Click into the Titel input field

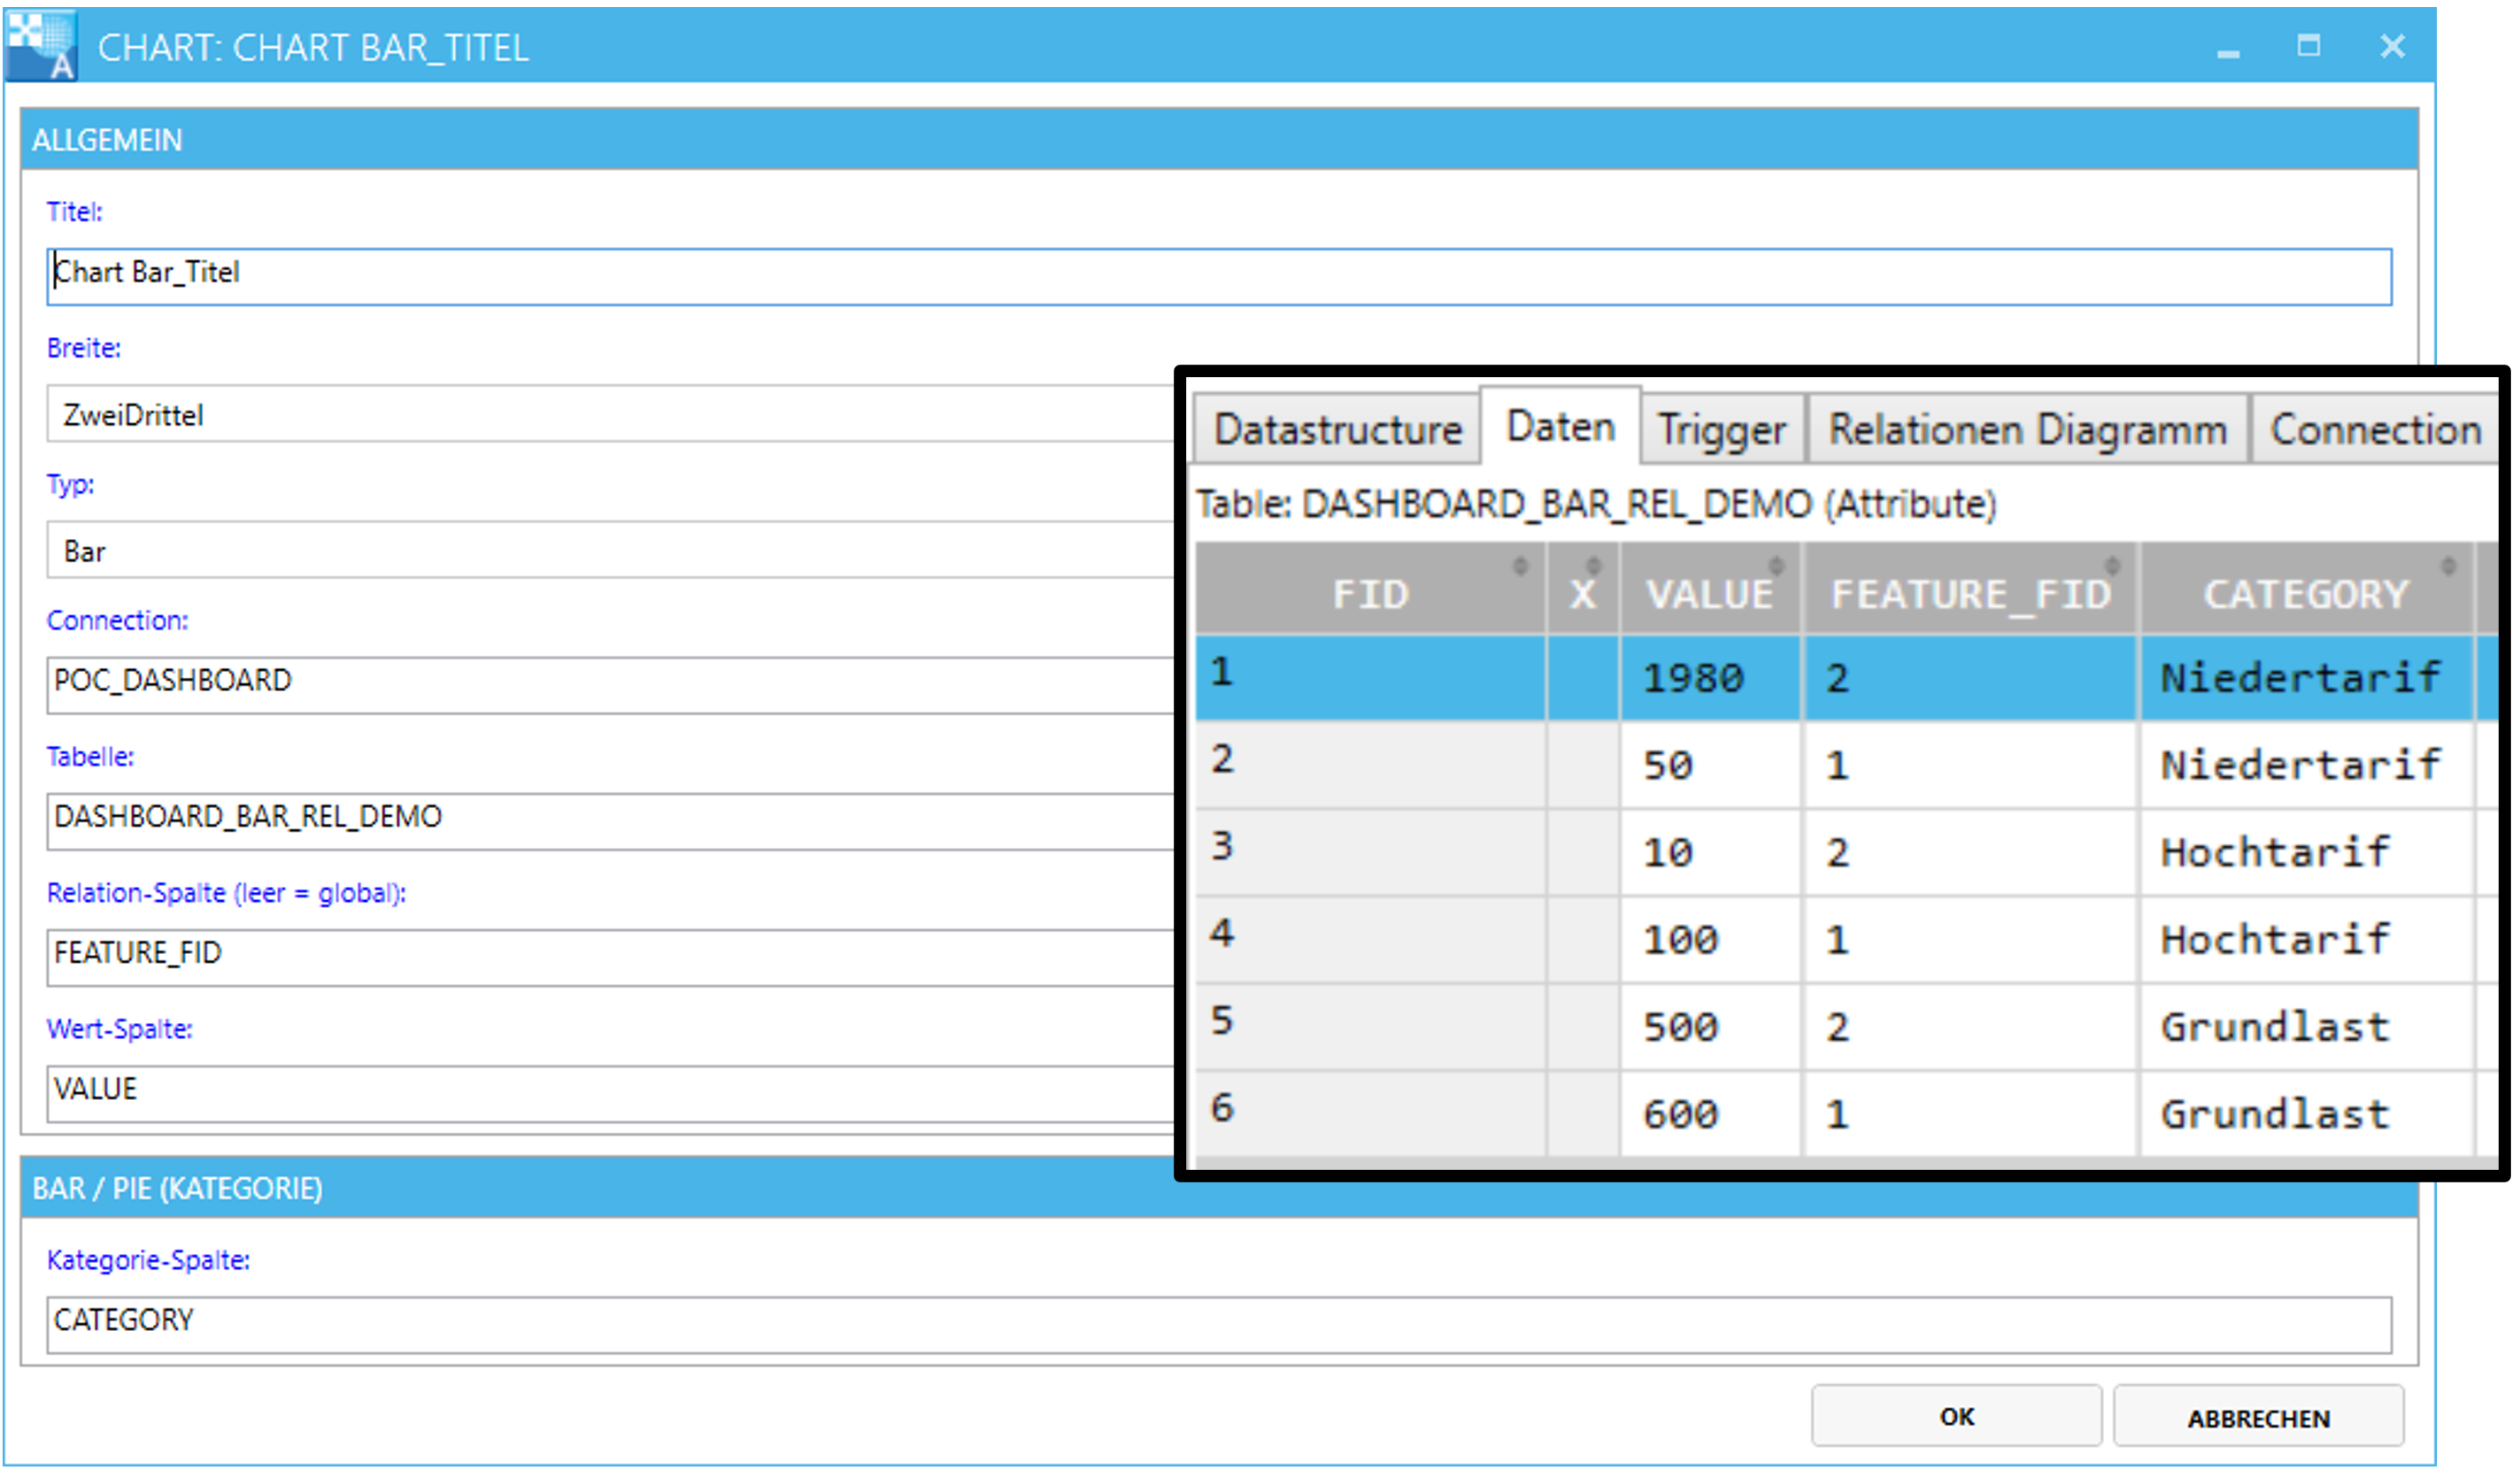tap(1219, 277)
